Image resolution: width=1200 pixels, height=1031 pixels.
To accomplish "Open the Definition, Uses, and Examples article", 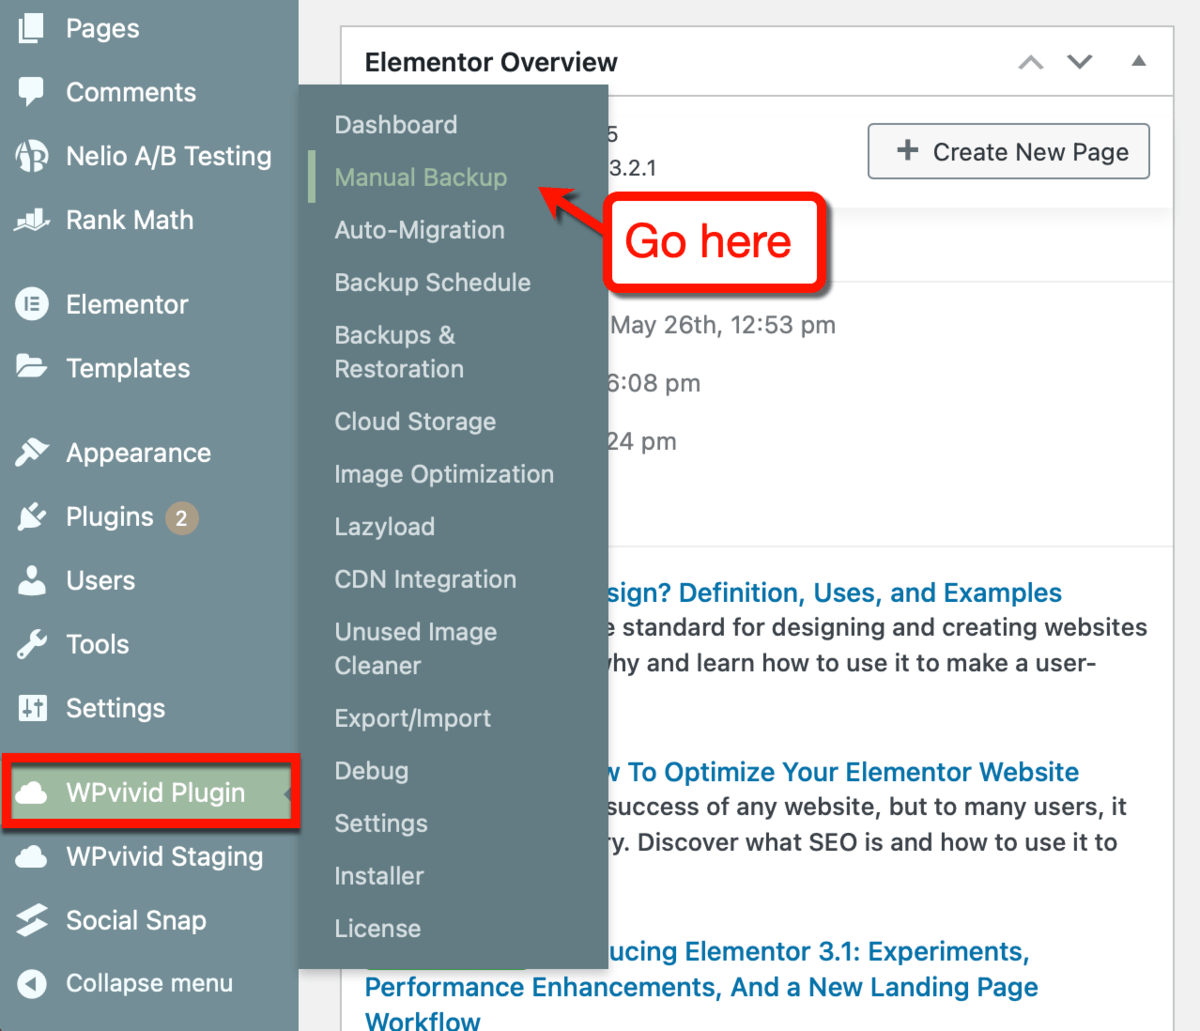I will [x=835, y=593].
